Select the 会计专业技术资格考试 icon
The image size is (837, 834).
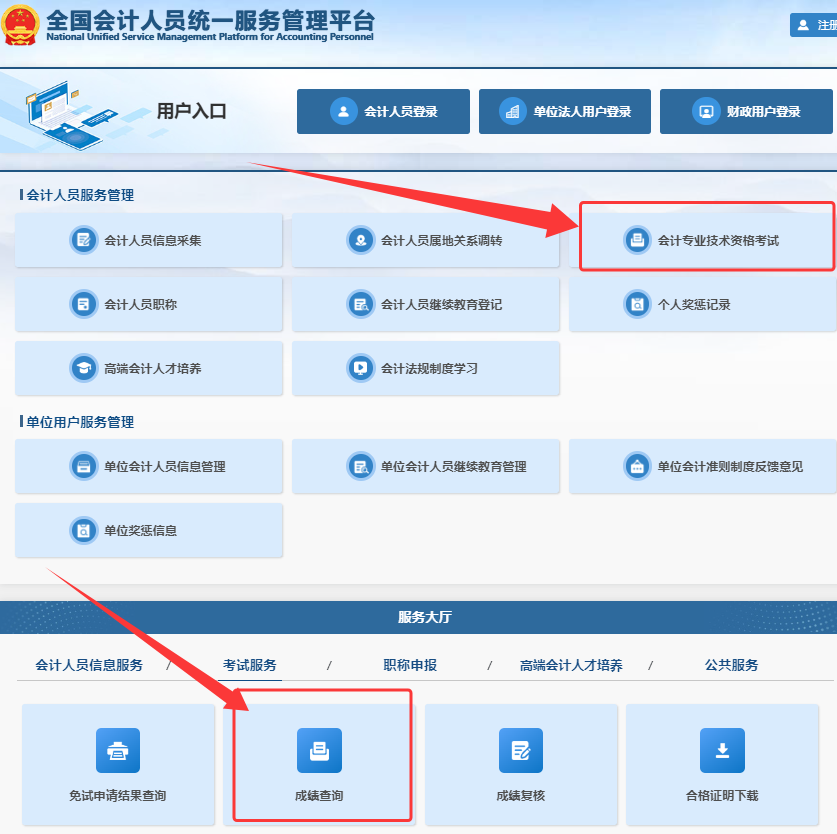[637, 241]
